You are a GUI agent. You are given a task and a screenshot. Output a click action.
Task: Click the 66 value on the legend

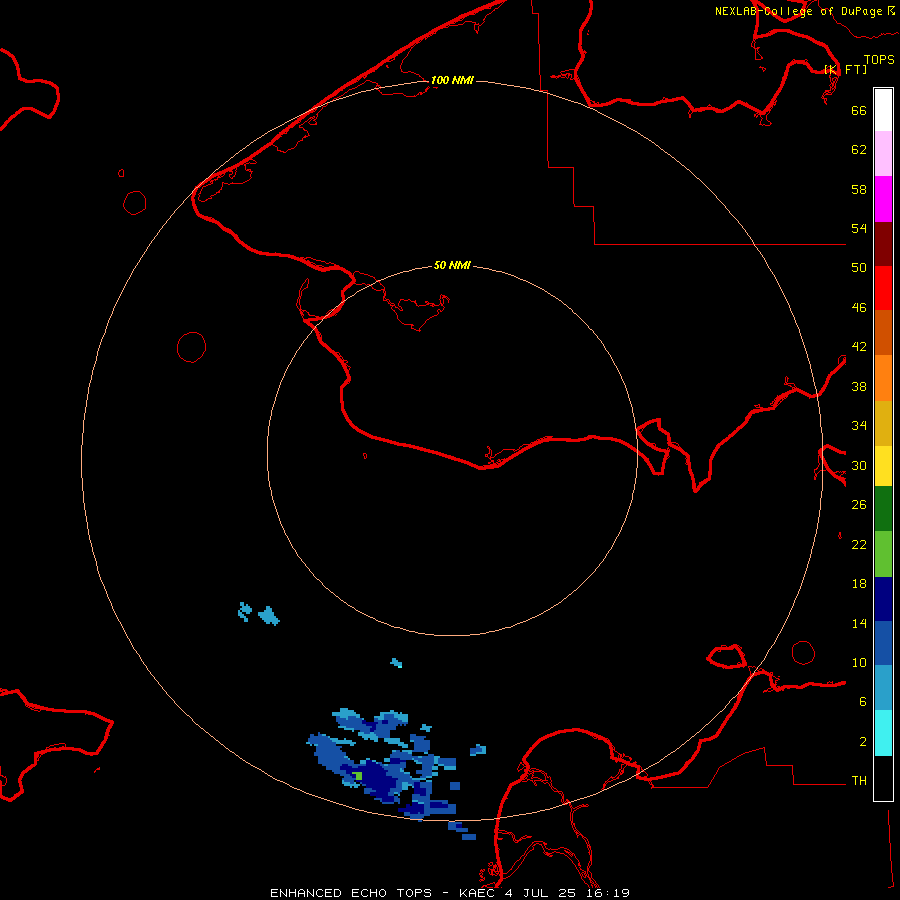(859, 110)
